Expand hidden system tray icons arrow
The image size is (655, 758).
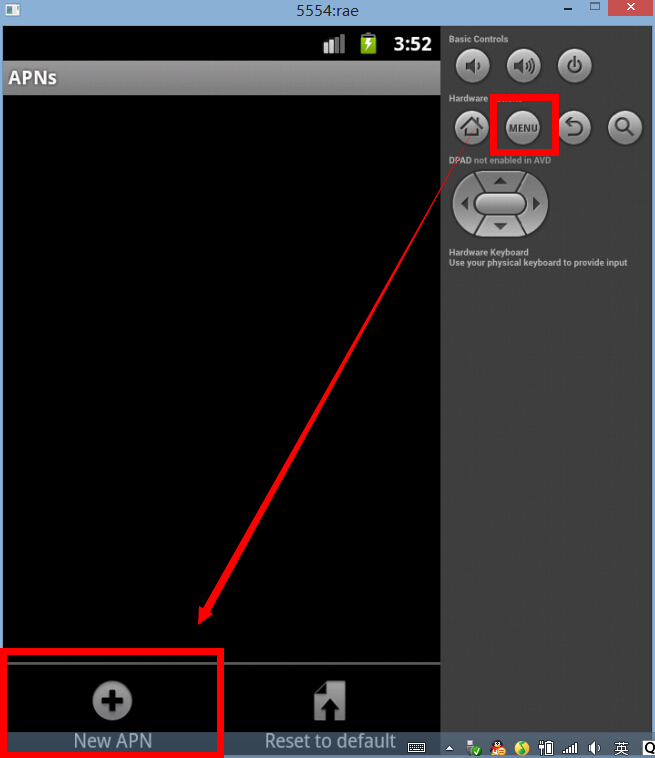pos(450,748)
